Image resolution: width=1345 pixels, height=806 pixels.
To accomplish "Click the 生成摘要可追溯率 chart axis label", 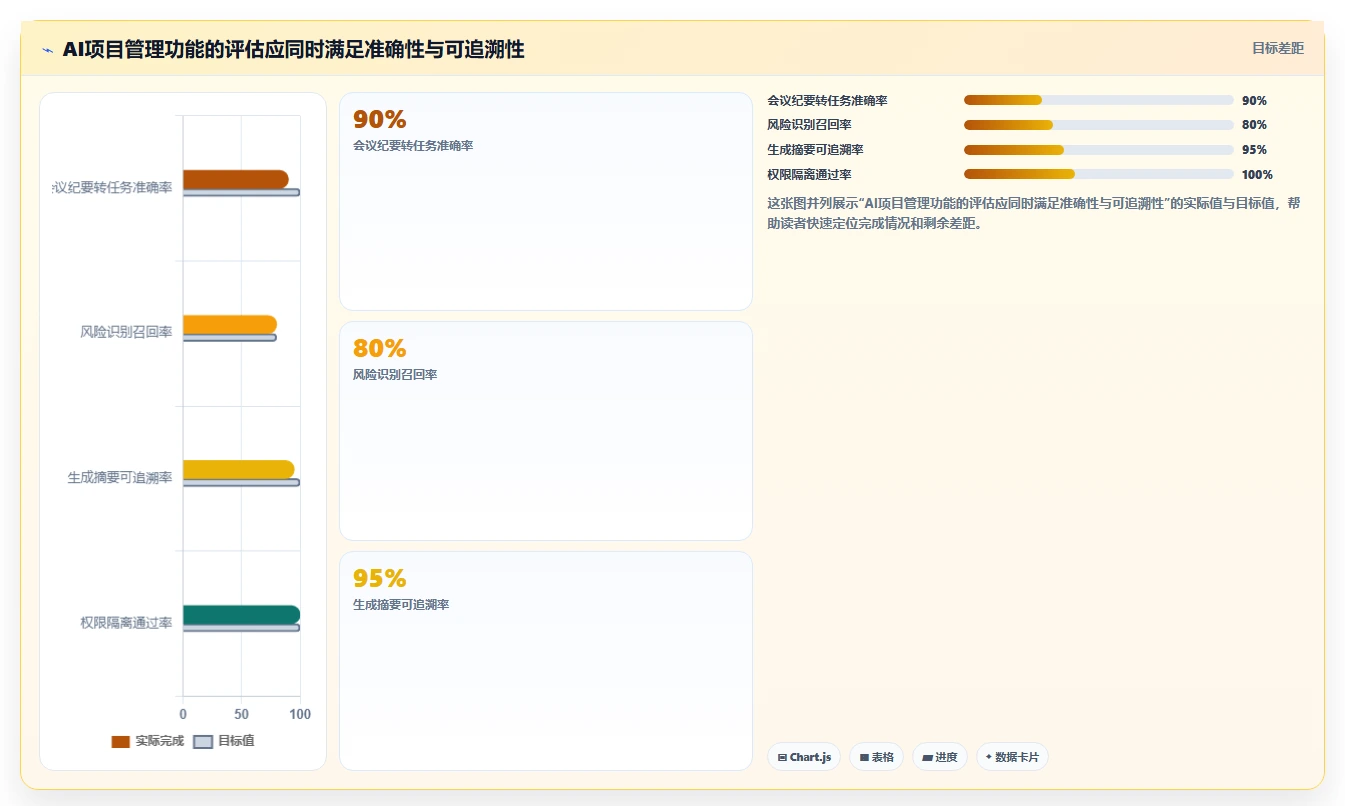I will pos(120,478).
